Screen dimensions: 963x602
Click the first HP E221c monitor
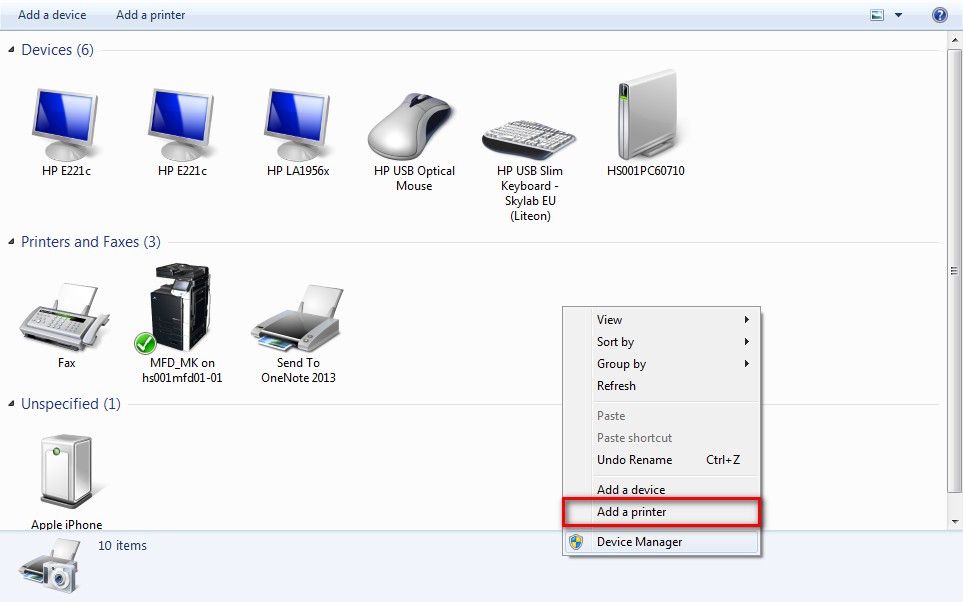(x=66, y=119)
